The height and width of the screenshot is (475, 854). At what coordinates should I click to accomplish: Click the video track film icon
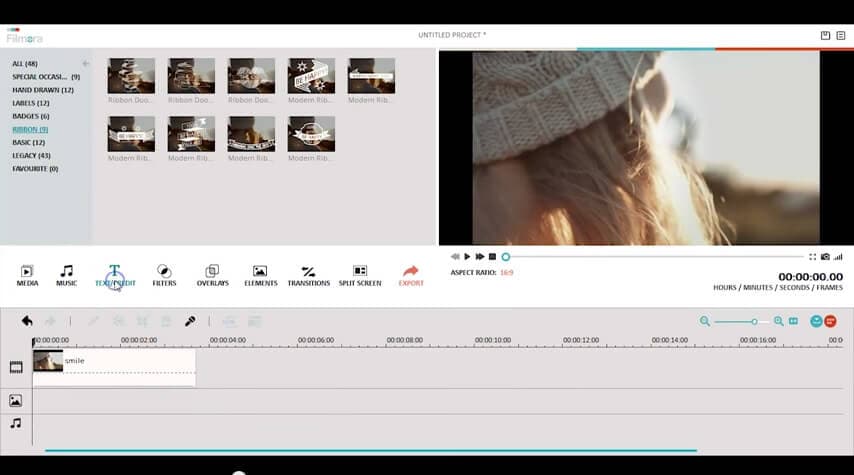[x=16, y=367]
